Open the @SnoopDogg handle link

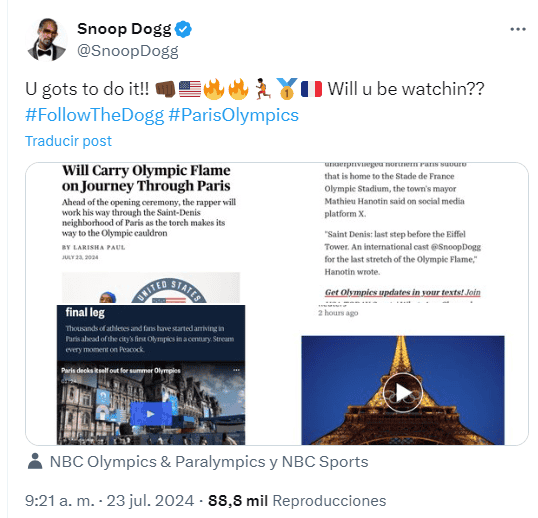click(128, 51)
